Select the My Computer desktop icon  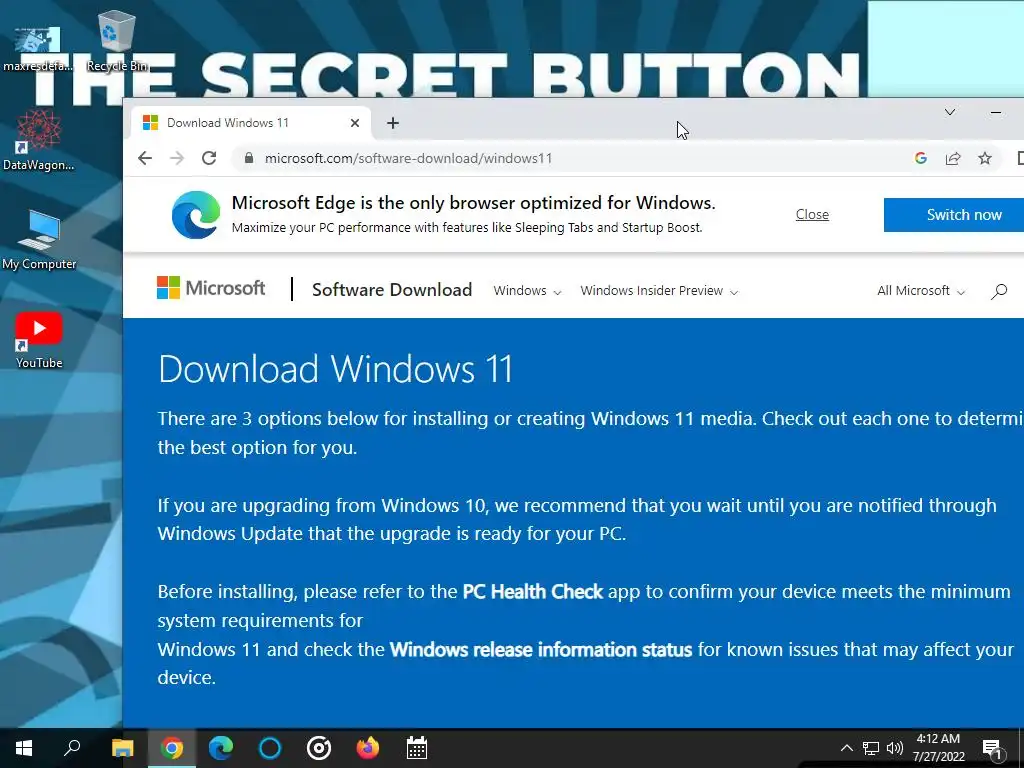coord(39,240)
